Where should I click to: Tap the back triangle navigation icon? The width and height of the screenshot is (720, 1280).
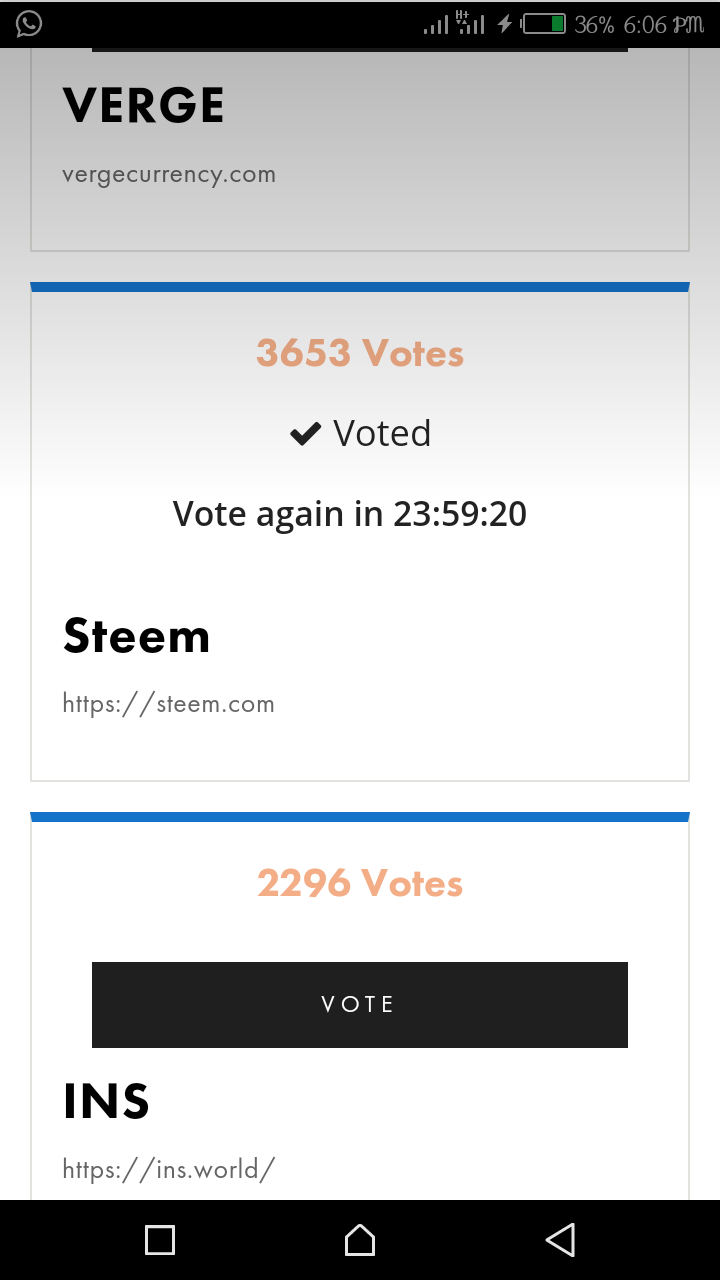560,1240
